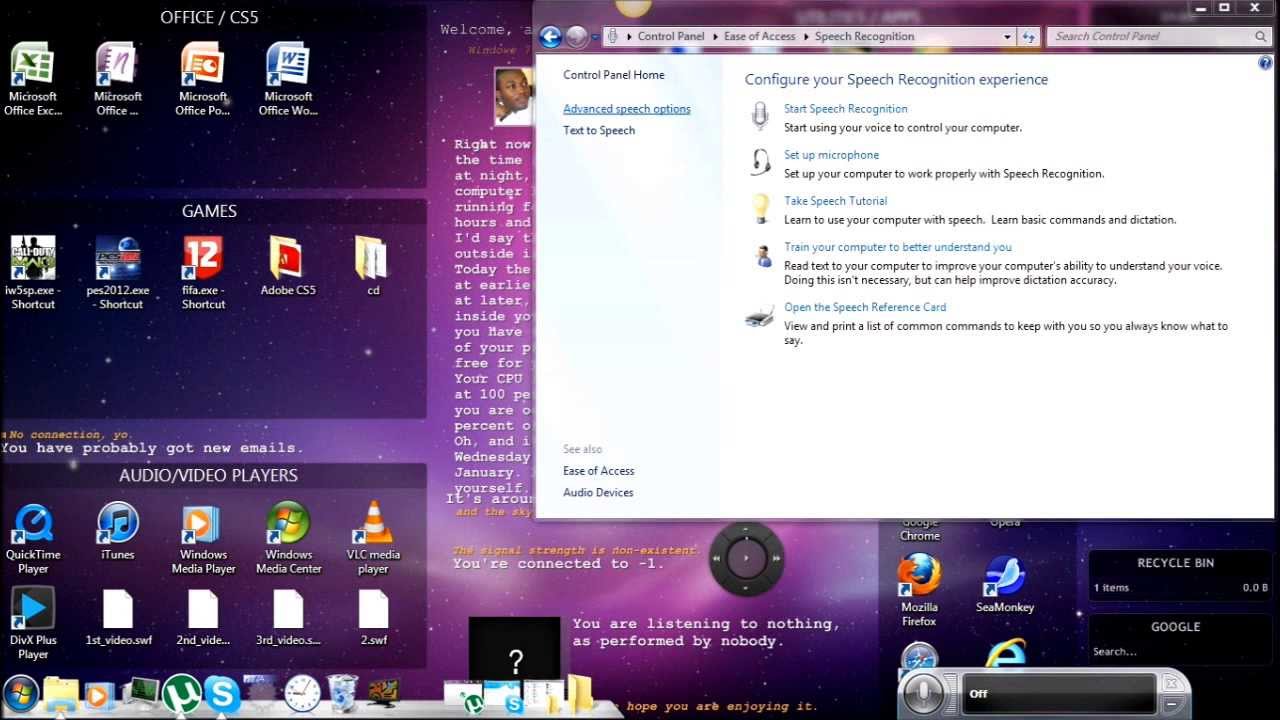Close the speech recognition bar
This screenshot has height=720, width=1280.
point(1171,684)
